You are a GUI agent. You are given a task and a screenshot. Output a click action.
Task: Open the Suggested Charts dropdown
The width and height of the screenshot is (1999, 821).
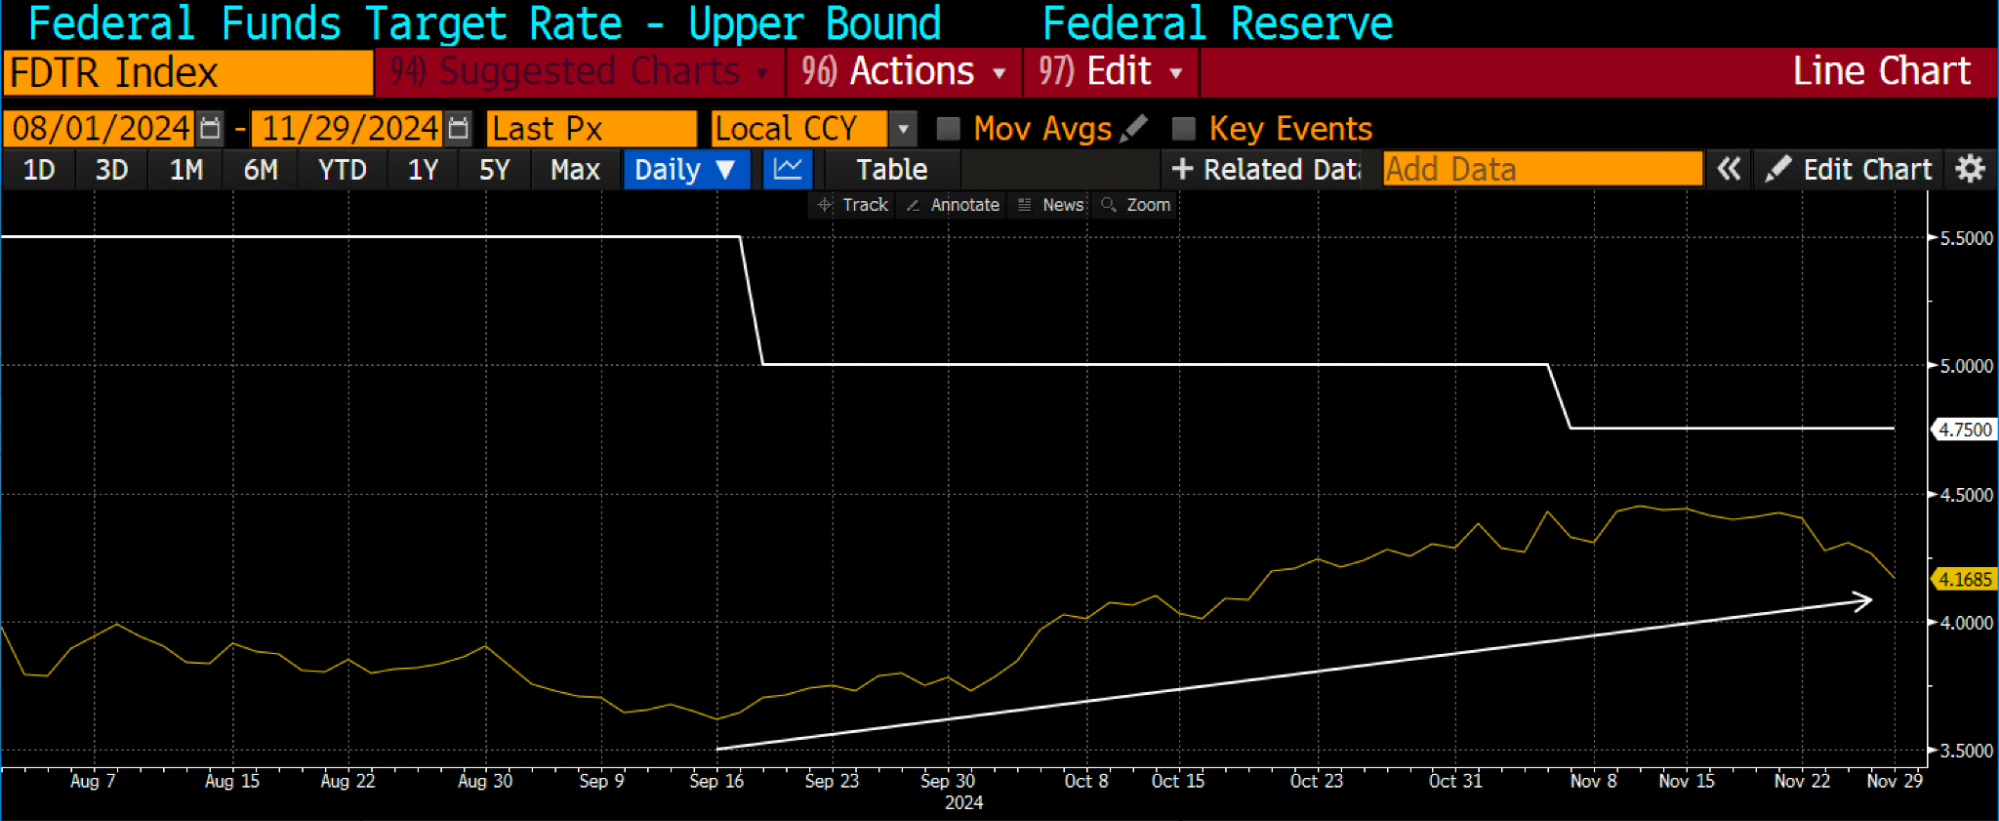pos(580,72)
